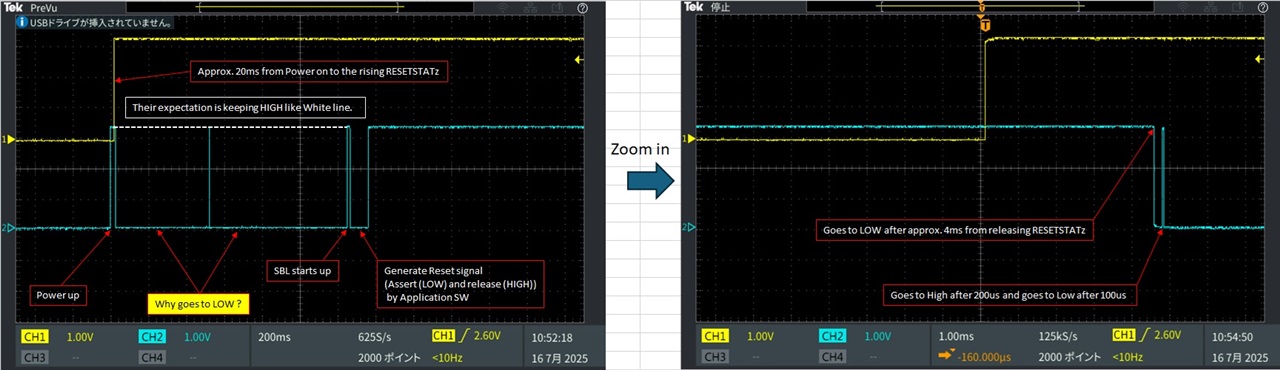Click the help icon on the left oscilloscope
The image size is (1280, 370).
[582, 7]
